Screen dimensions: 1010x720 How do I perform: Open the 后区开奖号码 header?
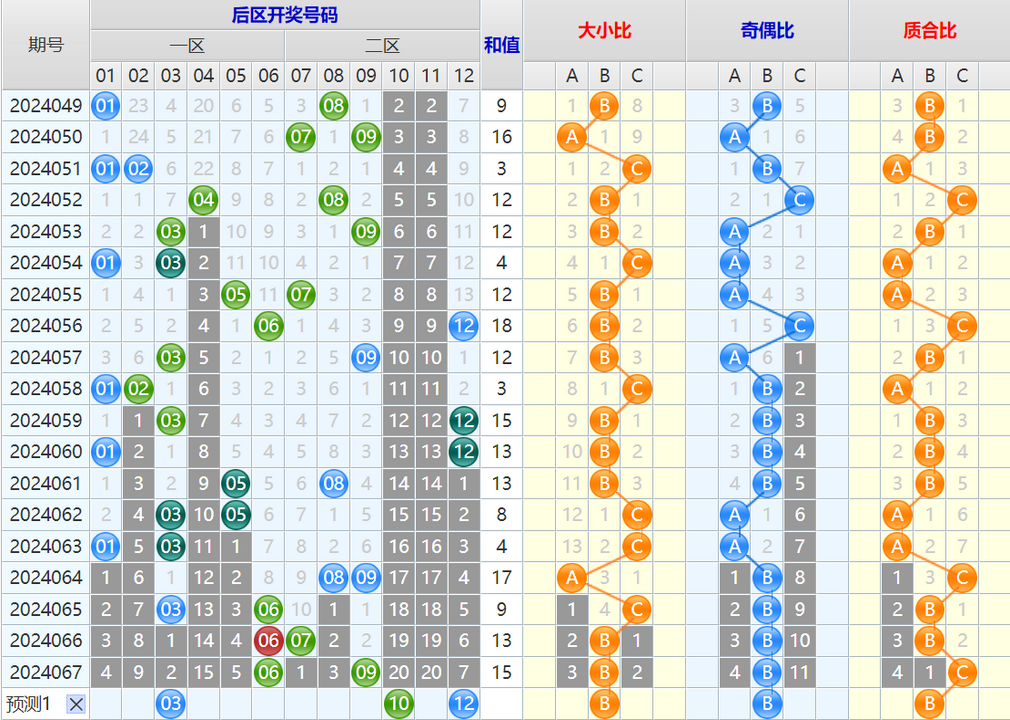(x=285, y=15)
